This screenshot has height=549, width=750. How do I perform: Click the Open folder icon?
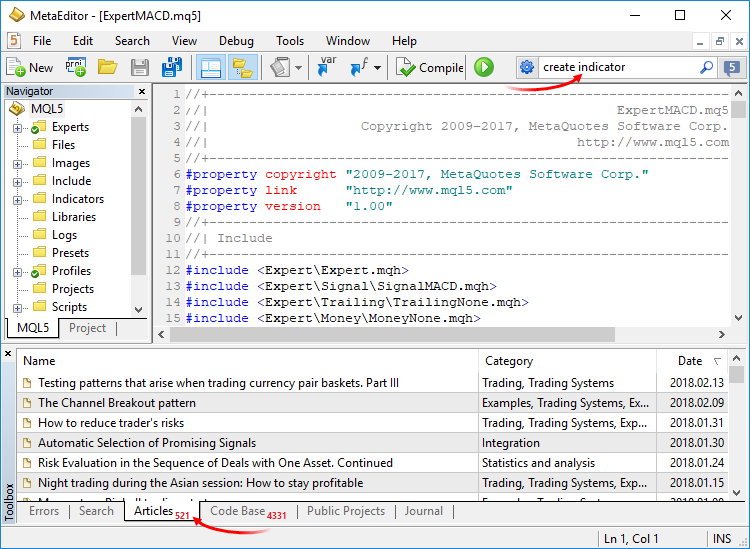pos(108,67)
